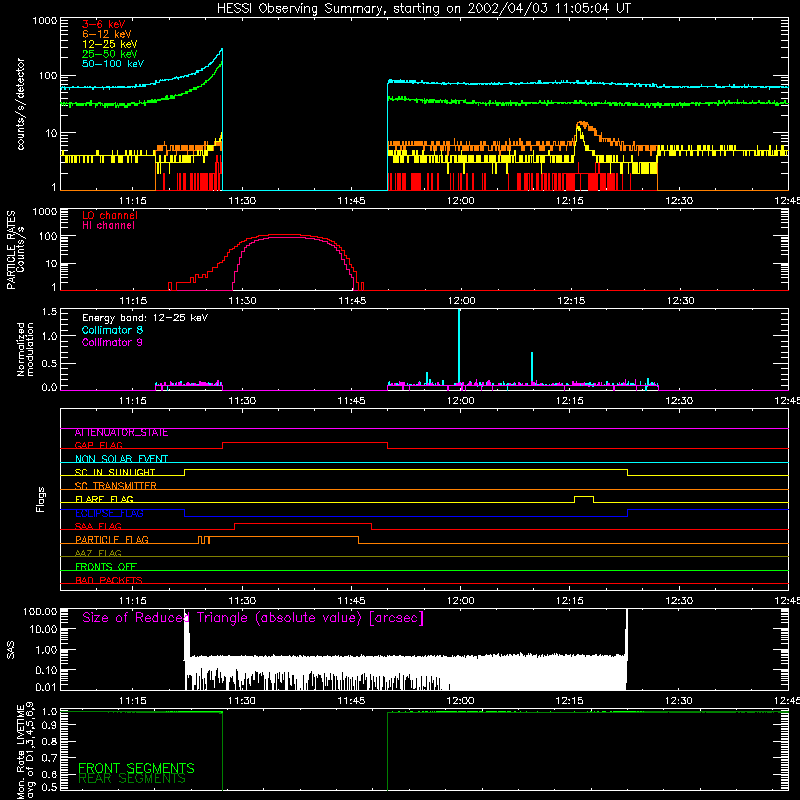The width and height of the screenshot is (800, 800).
Task: Click the FRONT SEGMENTS legend label
Action: [x=136, y=768]
